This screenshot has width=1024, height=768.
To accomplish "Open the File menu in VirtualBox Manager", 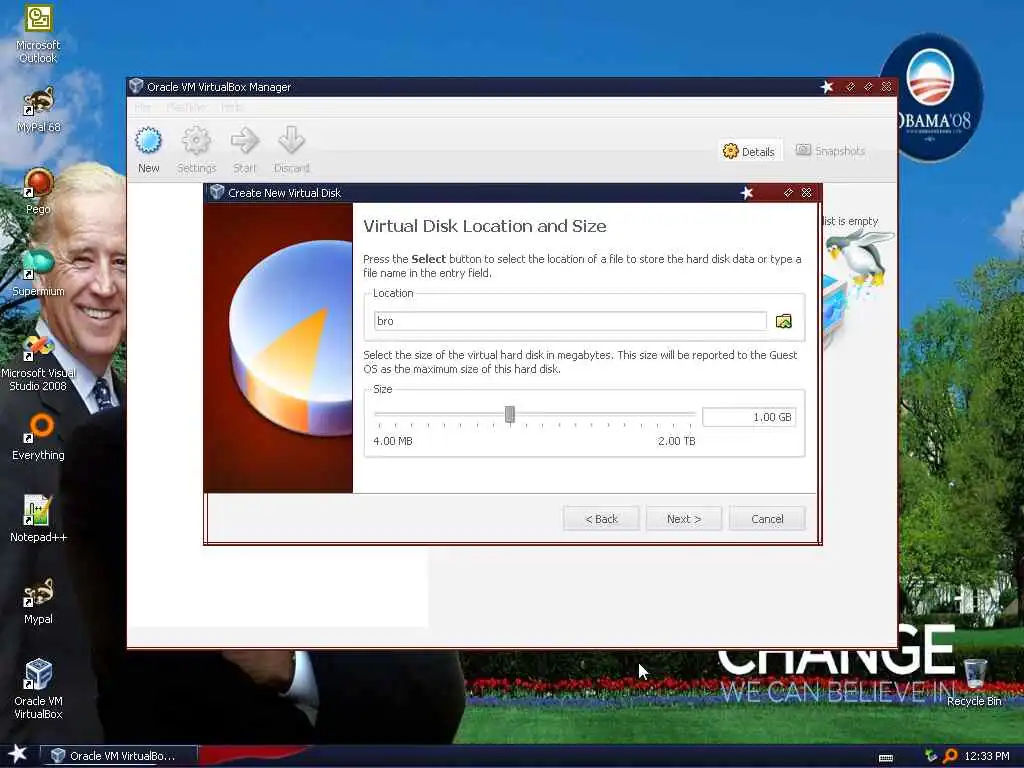I will tap(142, 107).
